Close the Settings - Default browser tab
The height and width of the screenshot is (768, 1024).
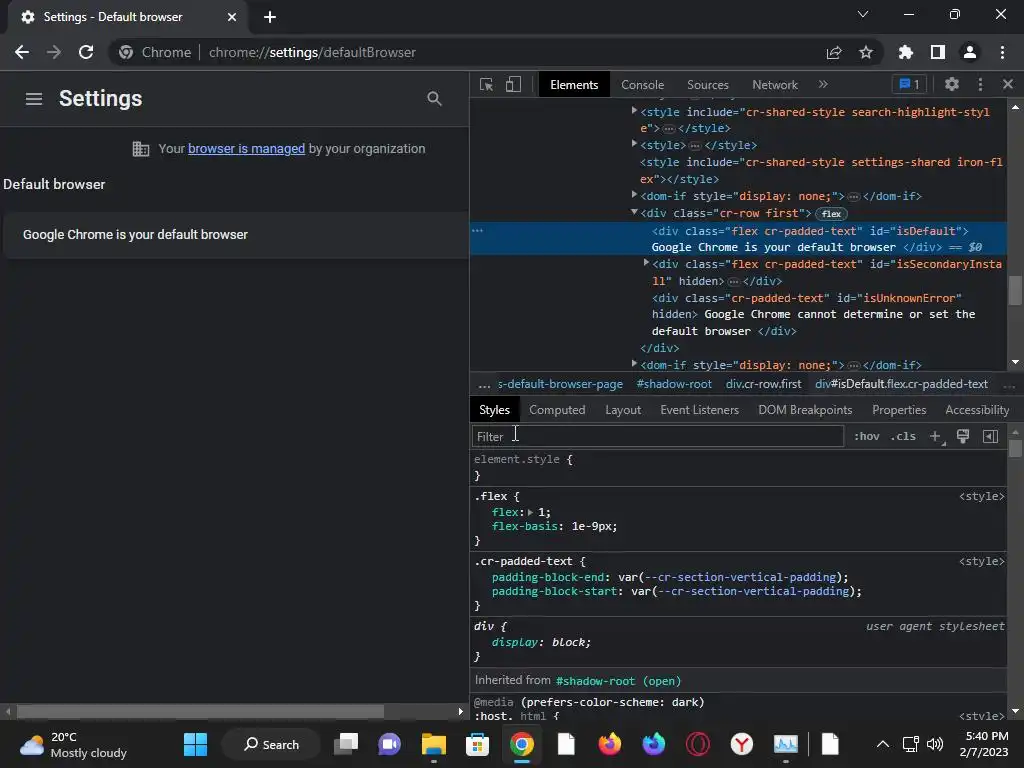click(x=232, y=17)
